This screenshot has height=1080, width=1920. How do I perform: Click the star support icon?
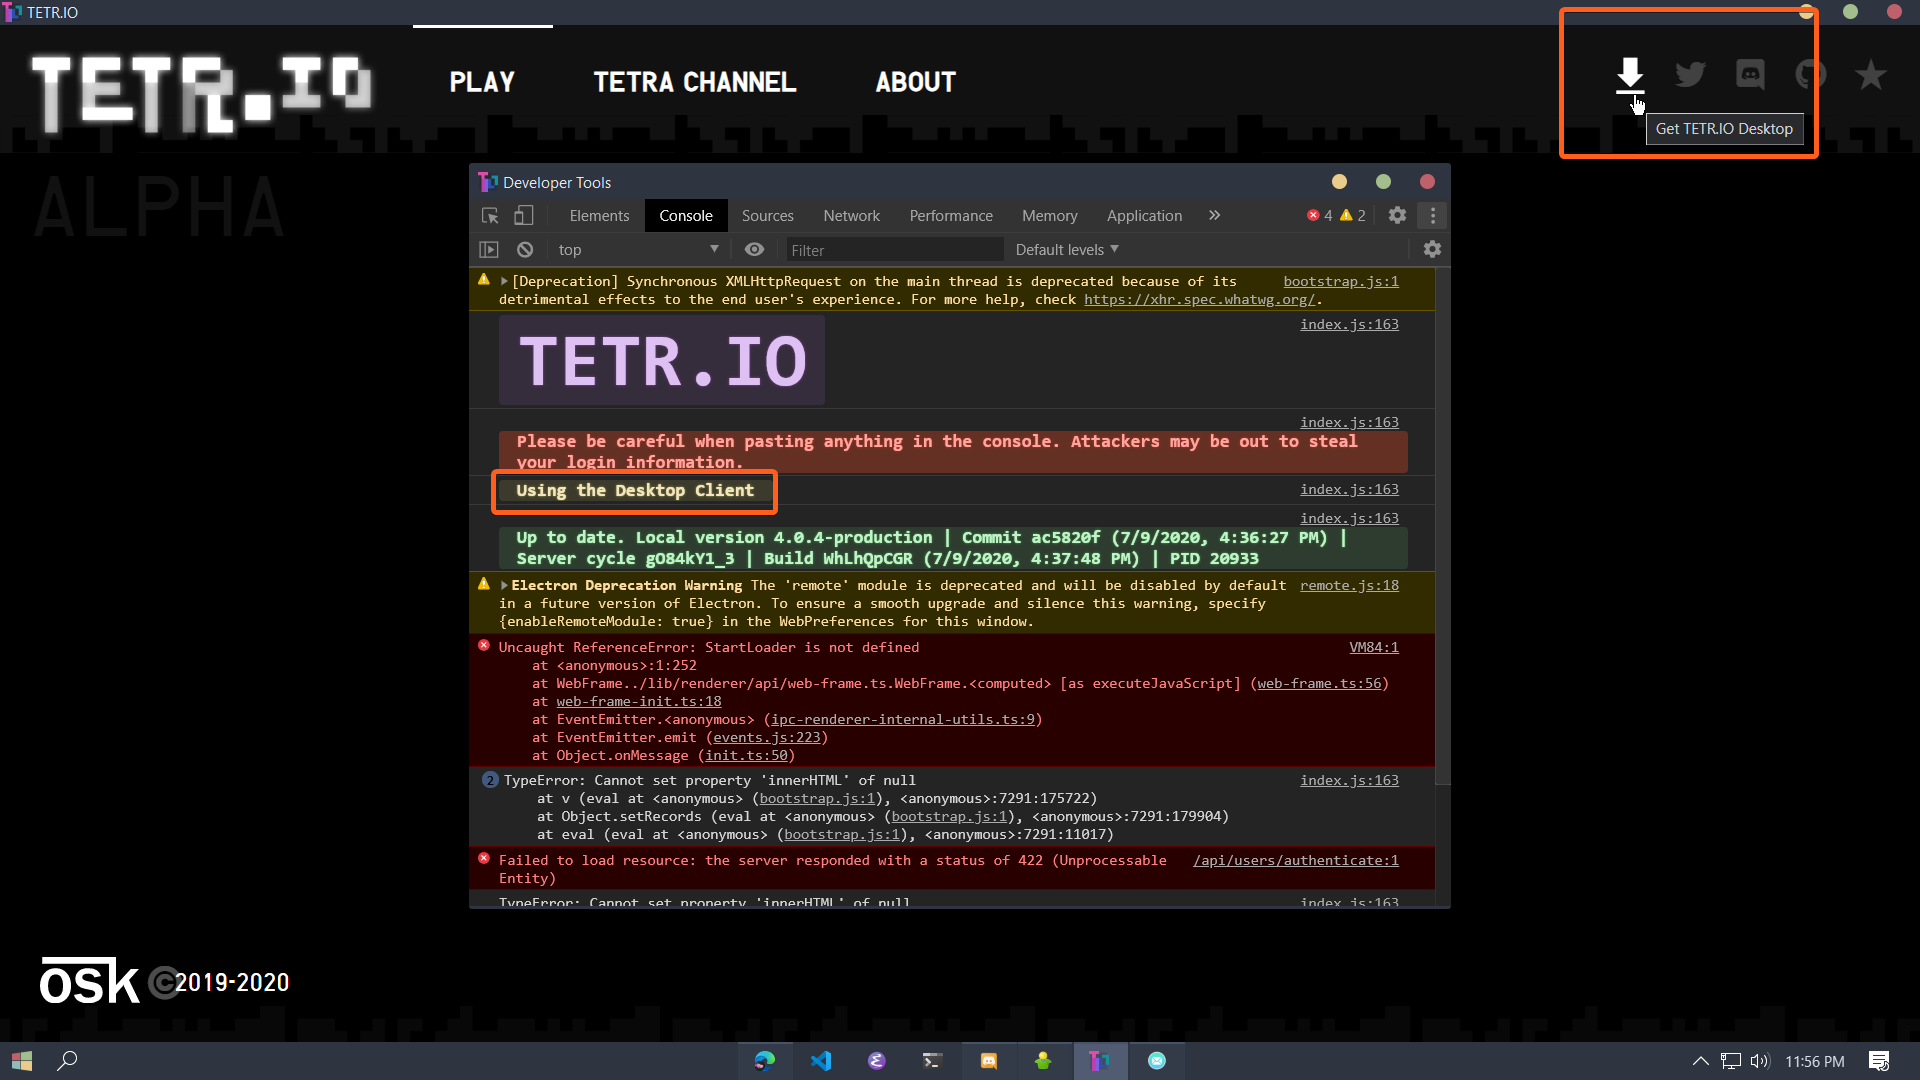(1871, 74)
